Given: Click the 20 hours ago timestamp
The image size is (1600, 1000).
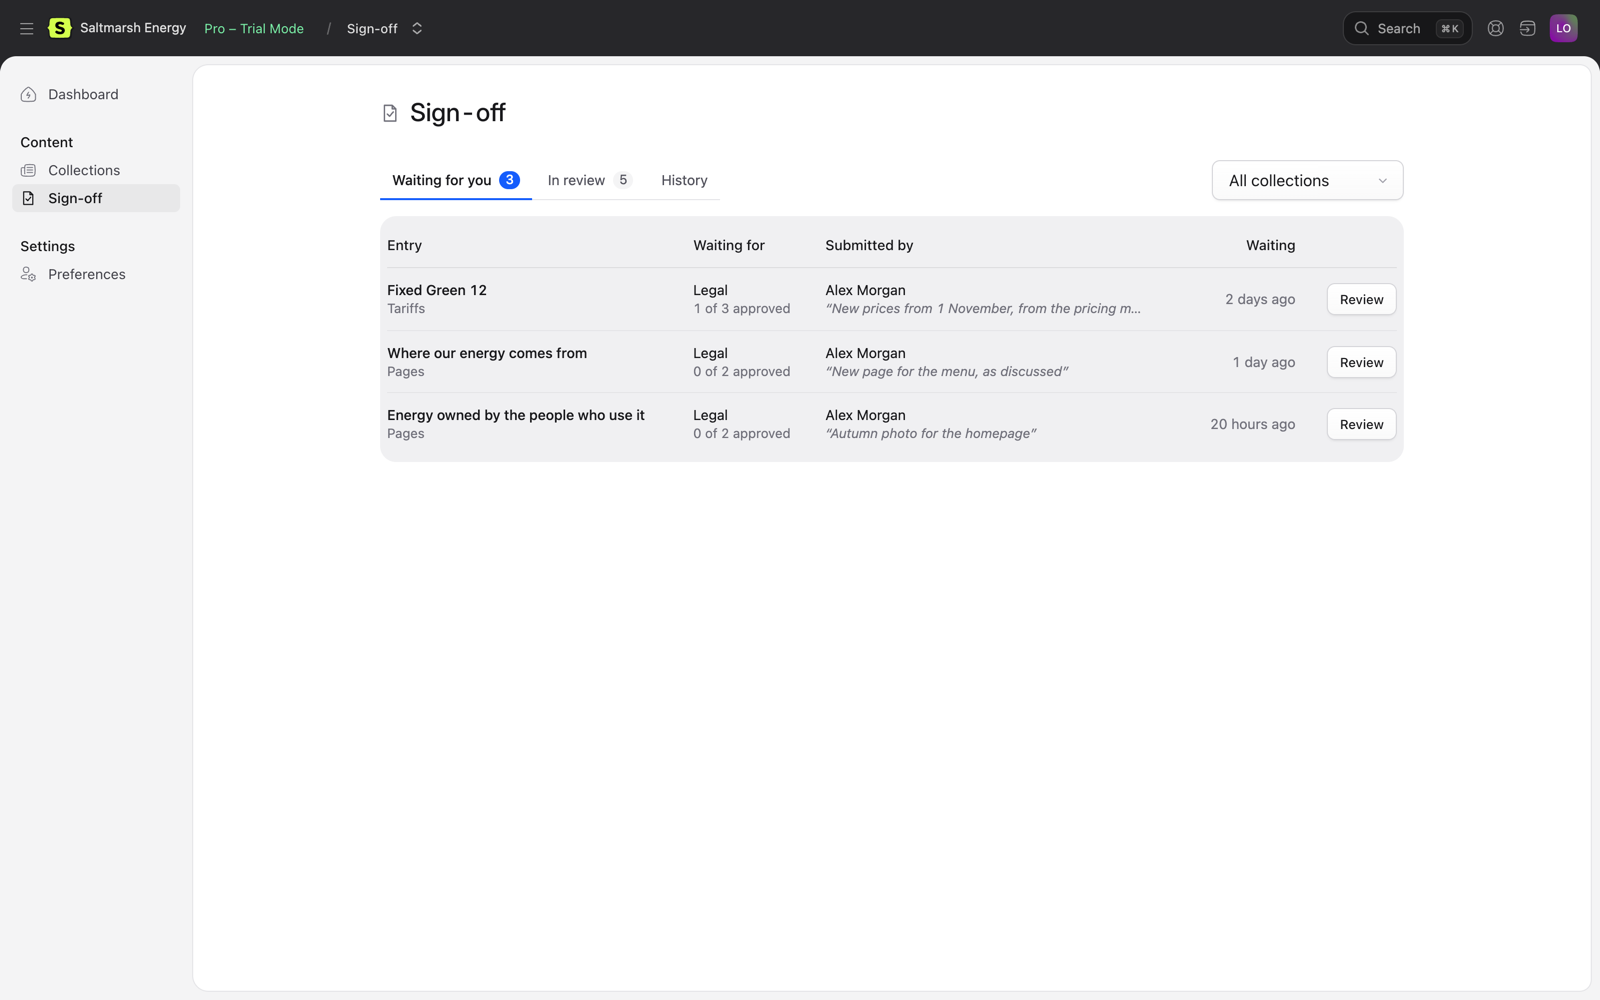Looking at the screenshot, I should click(x=1252, y=425).
